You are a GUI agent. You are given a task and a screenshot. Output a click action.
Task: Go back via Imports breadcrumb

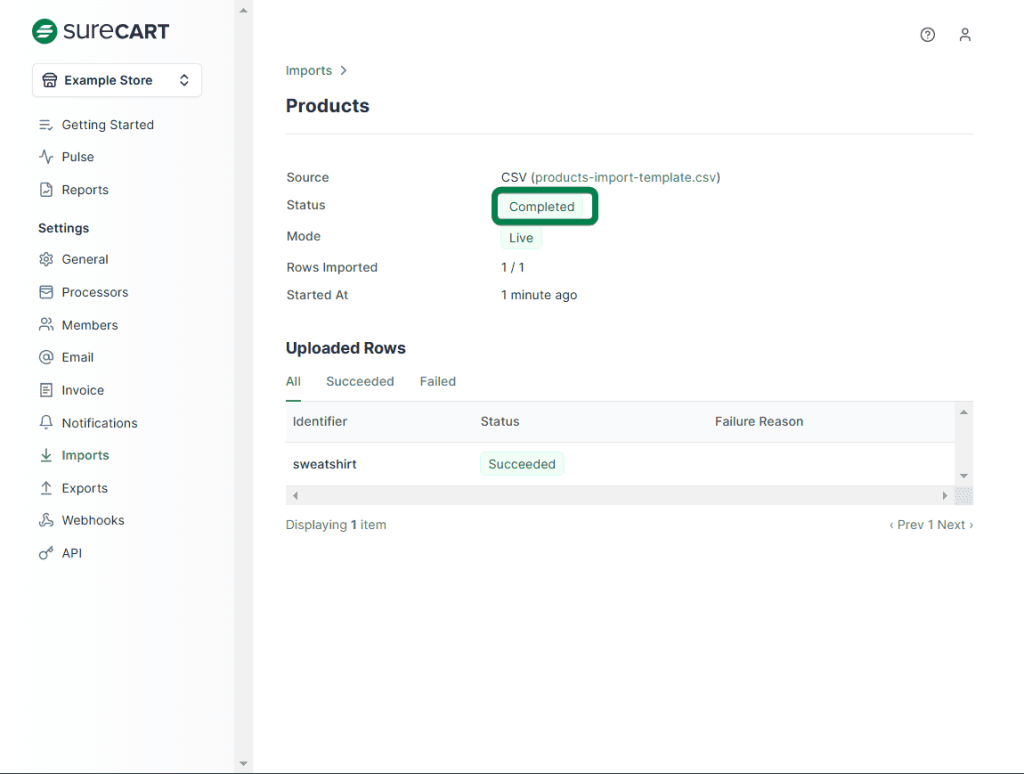[x=308, y=71]
